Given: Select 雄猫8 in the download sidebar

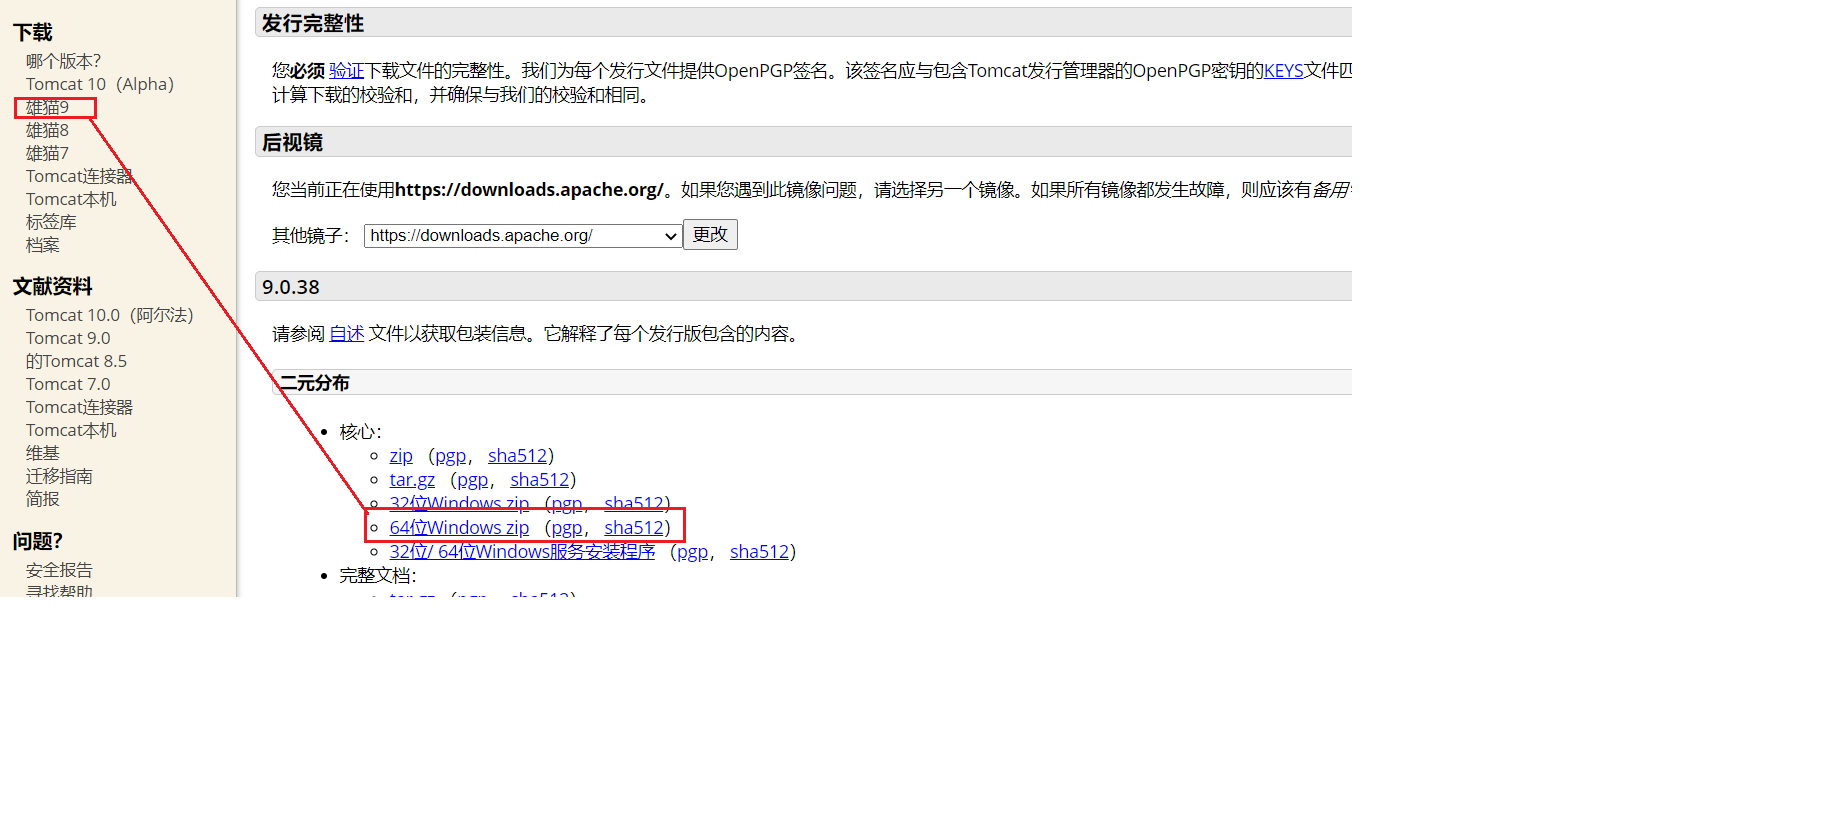Looking at the screenshot, I should pyautogui.click(x=47, y=130).
